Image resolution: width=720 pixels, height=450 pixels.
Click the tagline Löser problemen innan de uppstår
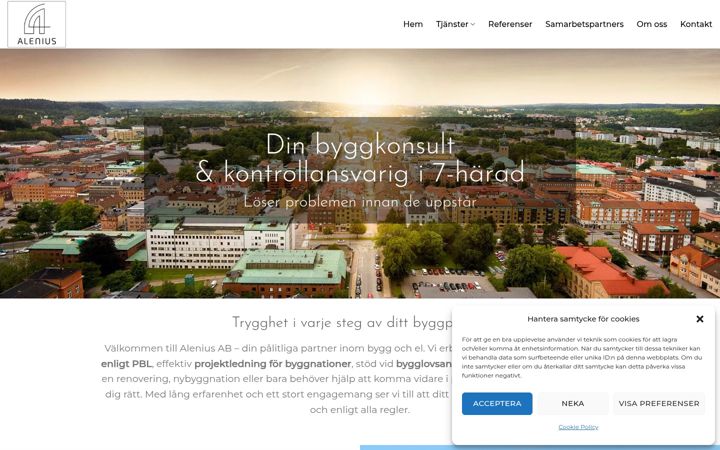coord(360,202)
